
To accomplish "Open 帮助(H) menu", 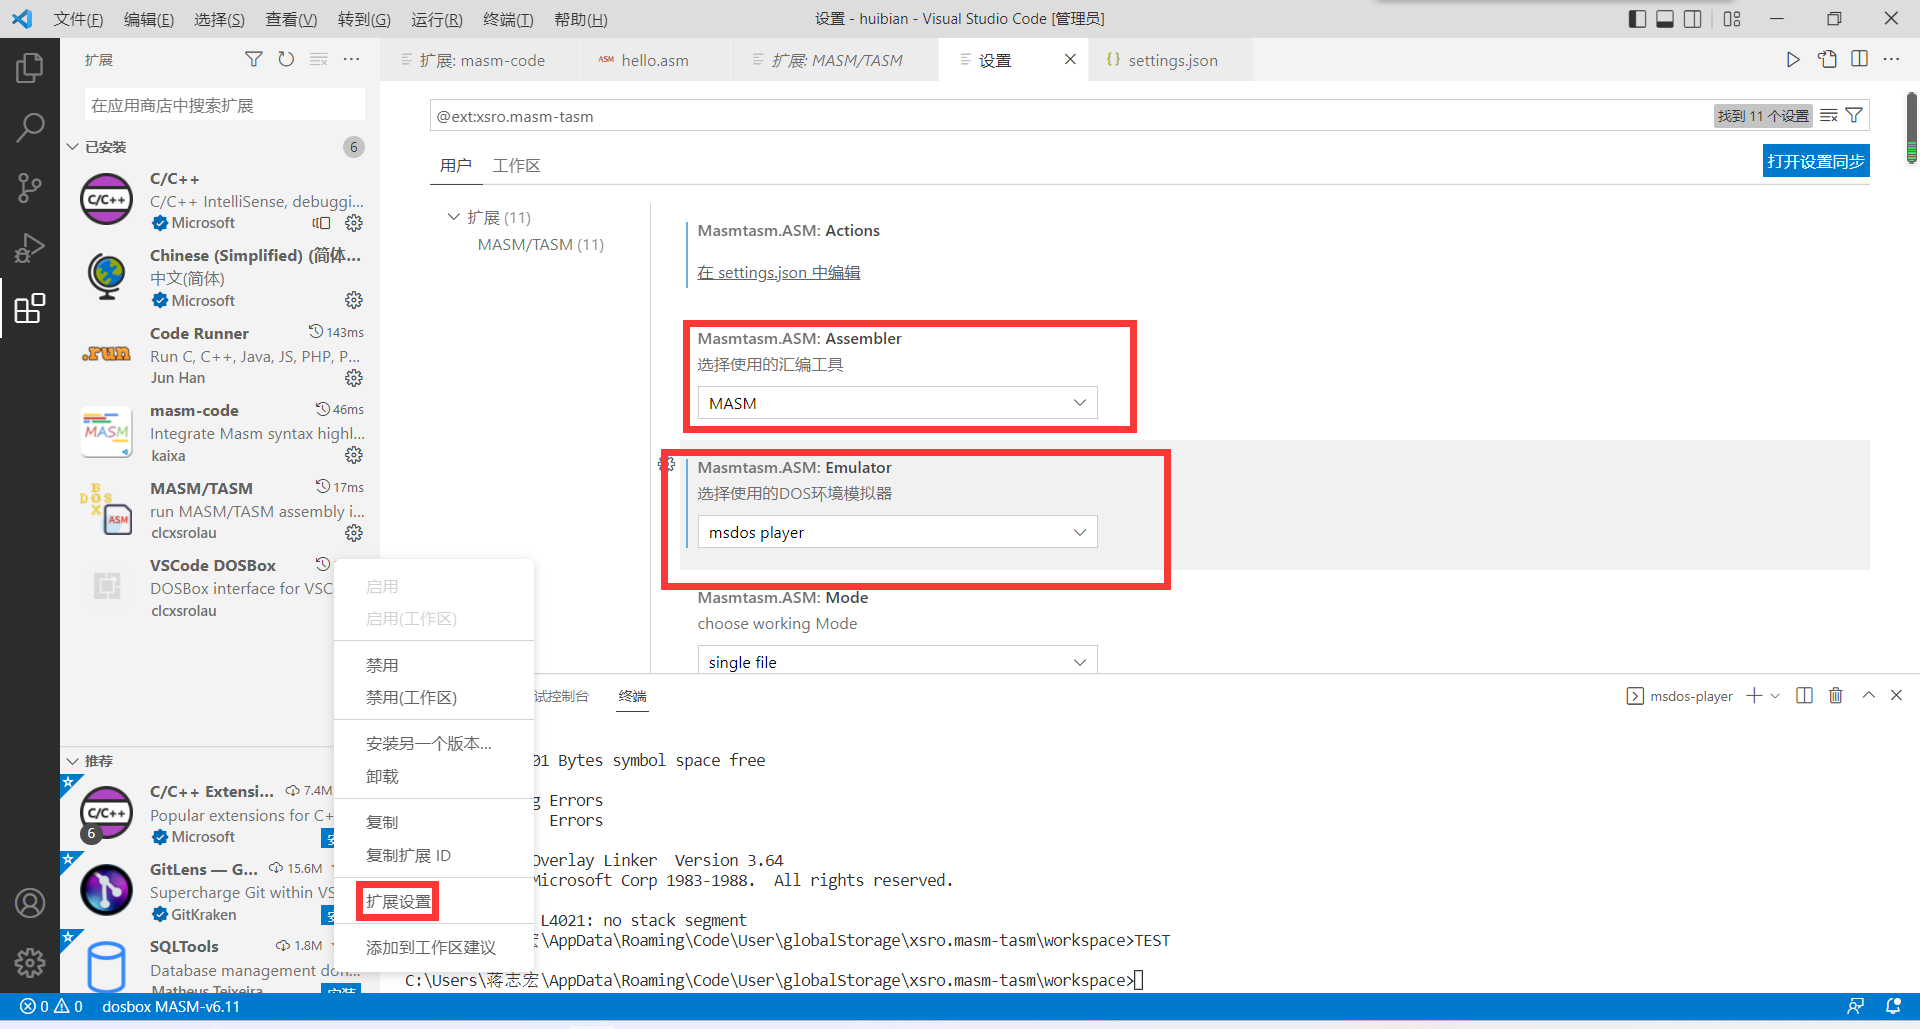I will click(581, 19).
